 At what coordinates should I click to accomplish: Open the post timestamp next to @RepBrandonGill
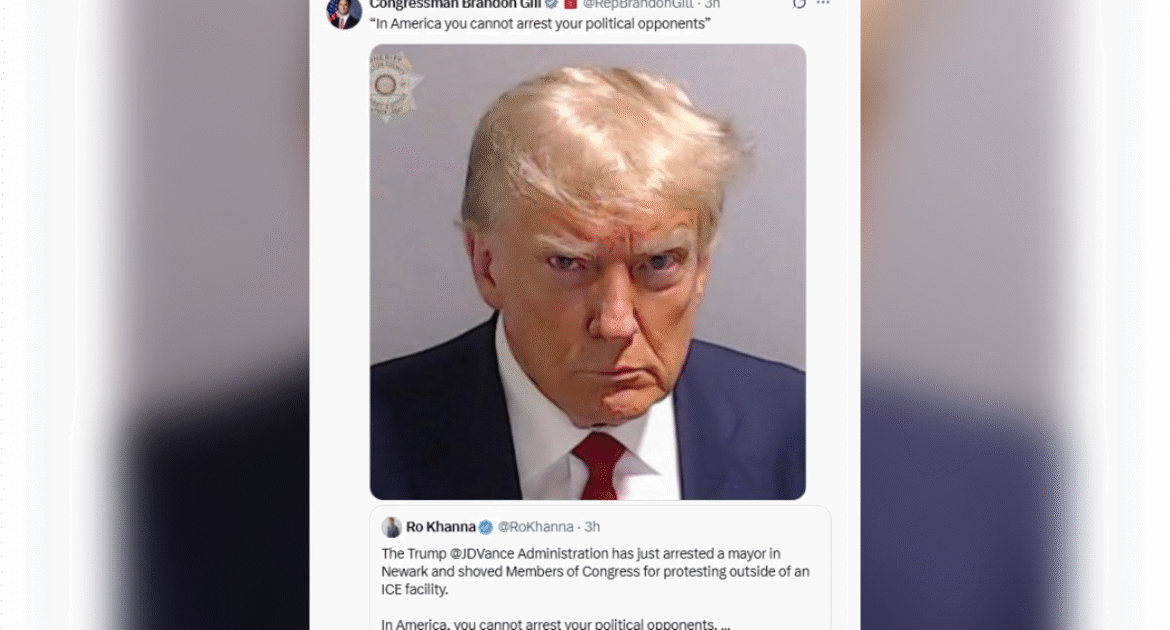(x=713, y=4)
